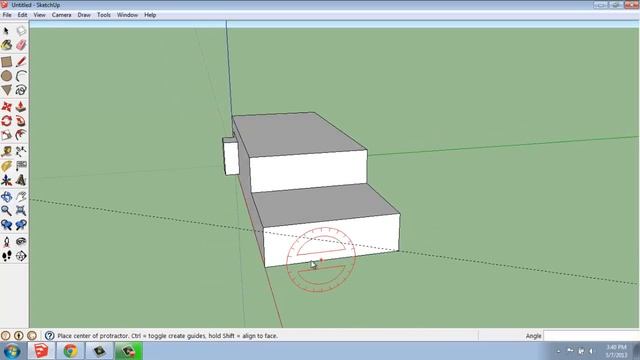Show hidden system tray icons

(558, 351)
